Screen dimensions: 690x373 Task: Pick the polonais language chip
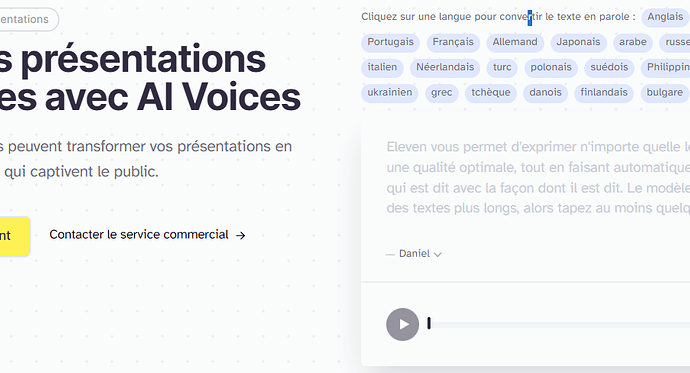[551, 67]
